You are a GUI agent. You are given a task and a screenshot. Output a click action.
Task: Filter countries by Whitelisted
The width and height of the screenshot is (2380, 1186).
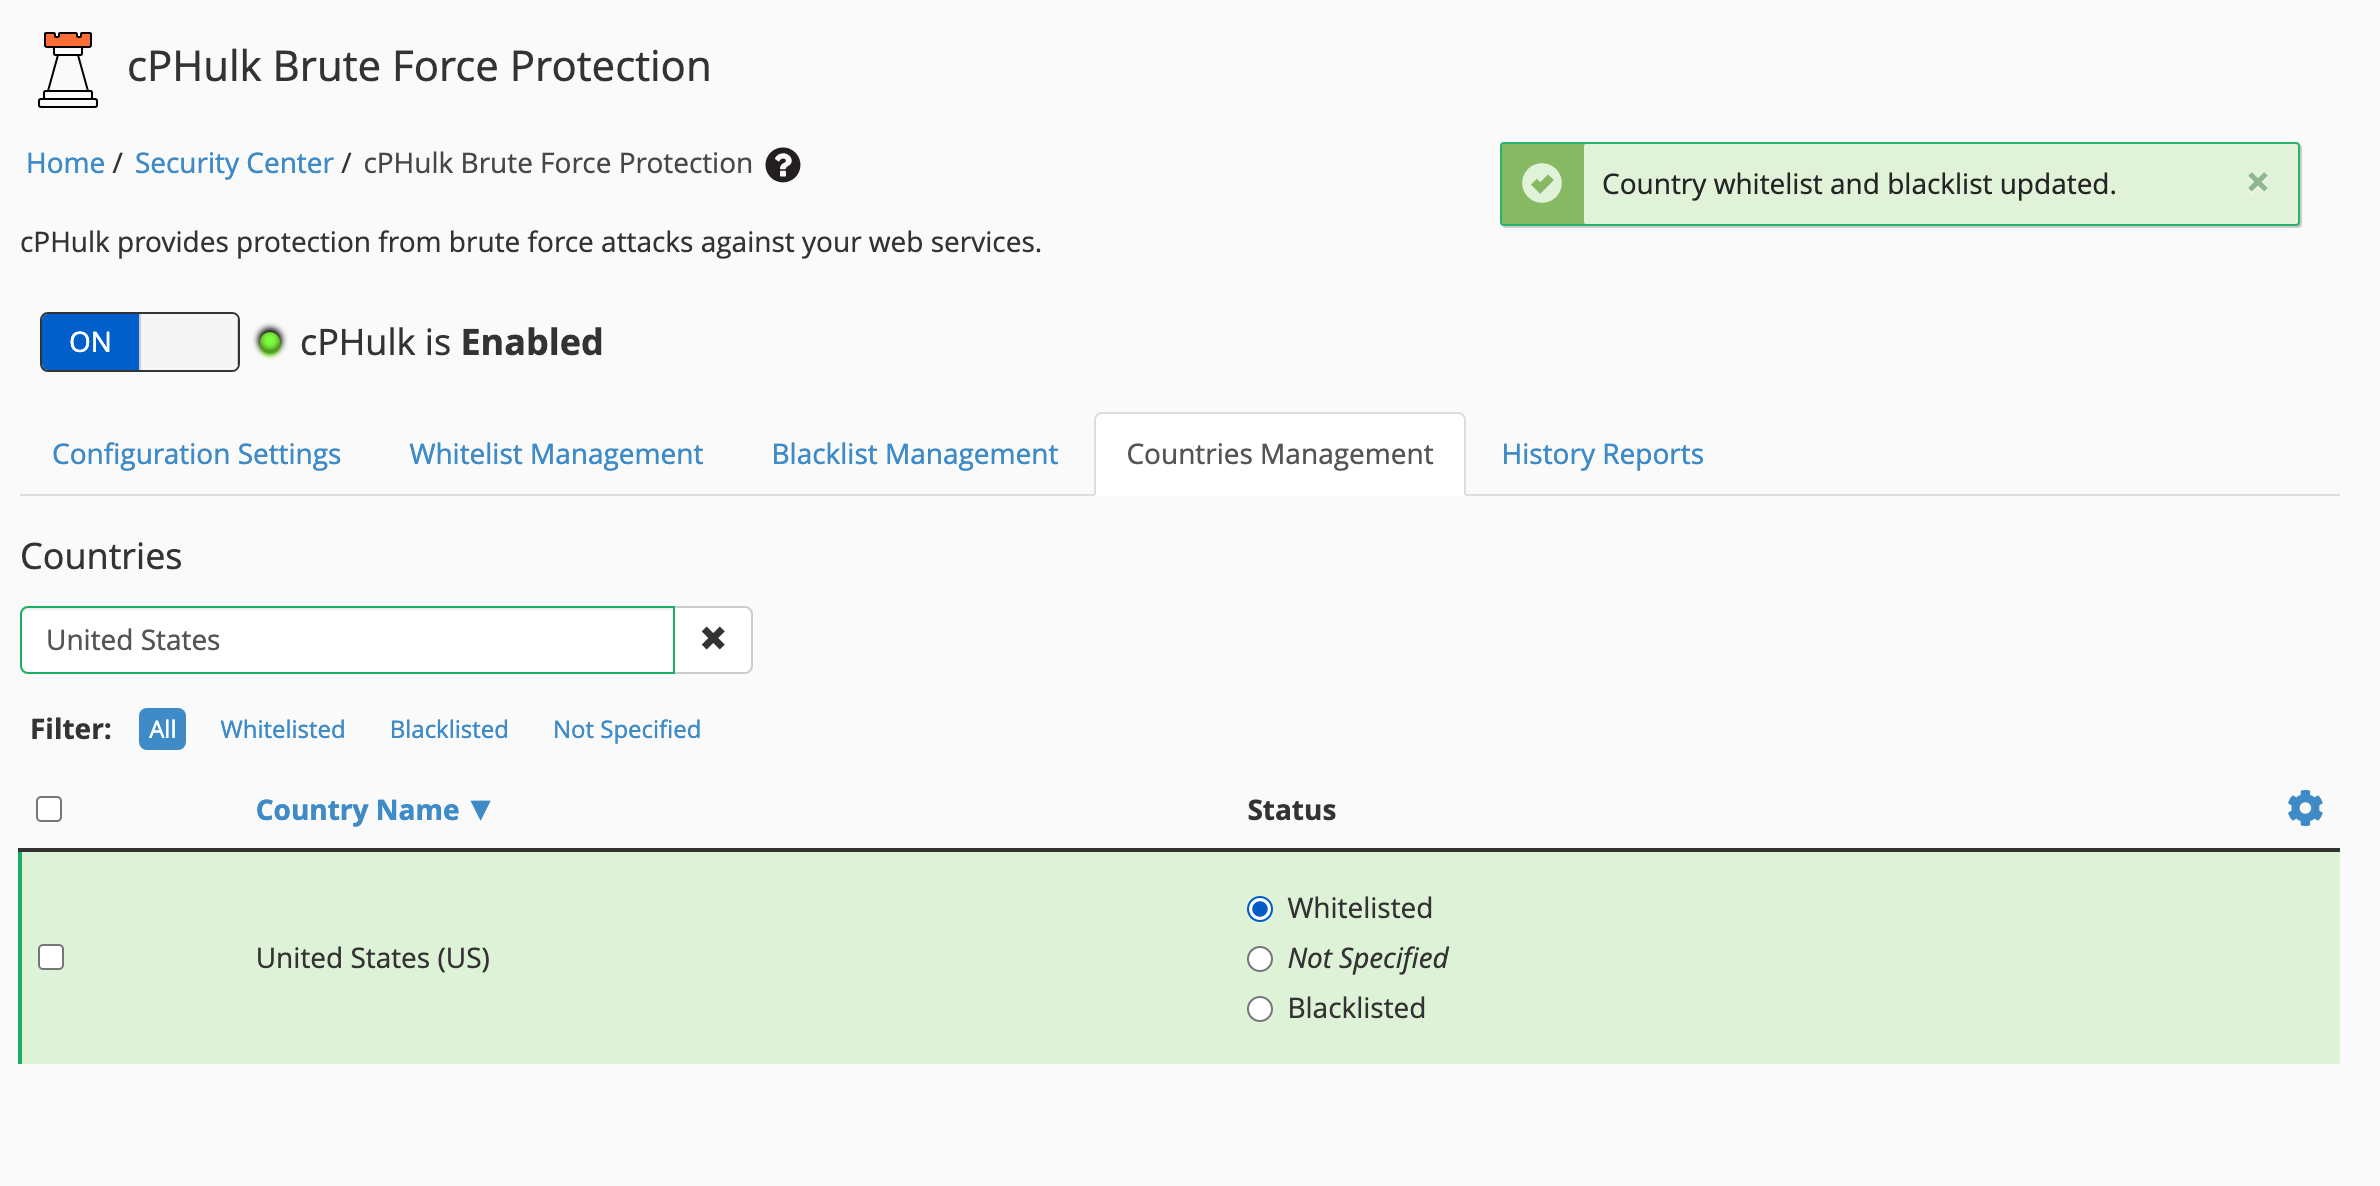coord(283,729)
